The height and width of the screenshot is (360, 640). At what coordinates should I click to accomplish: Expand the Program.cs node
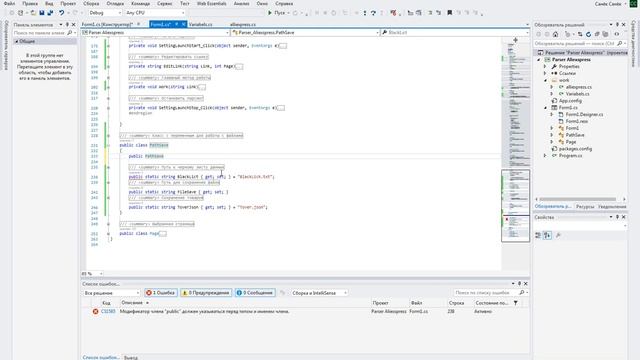point(545,156)
